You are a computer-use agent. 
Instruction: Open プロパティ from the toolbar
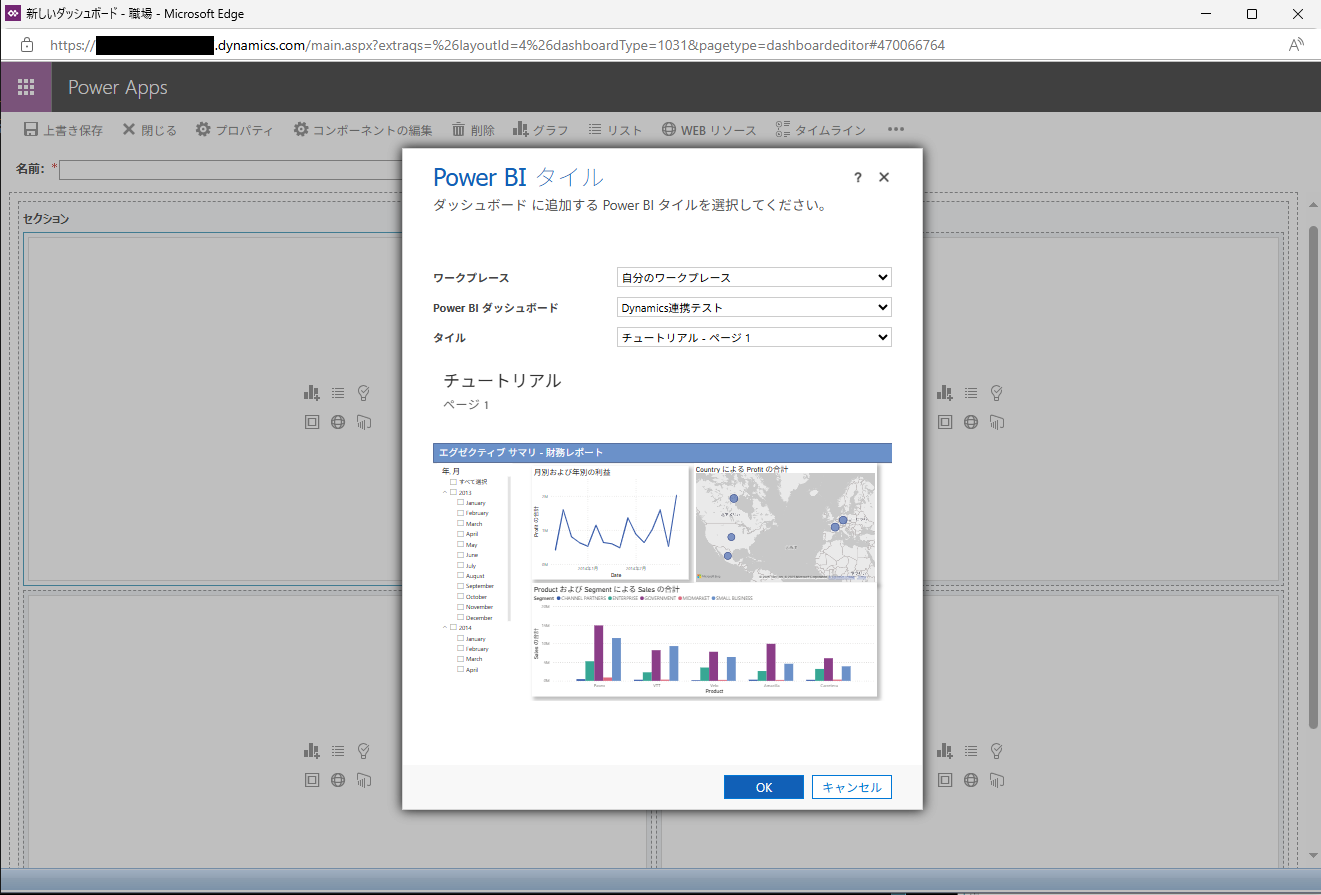pyautogui.click(x=234, y=130)
